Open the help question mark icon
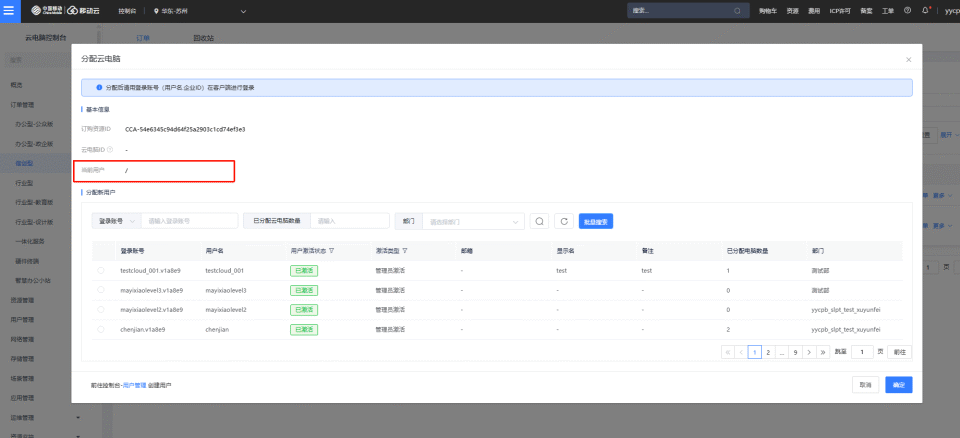Viewport: 960px width, 438px height. 907,10
